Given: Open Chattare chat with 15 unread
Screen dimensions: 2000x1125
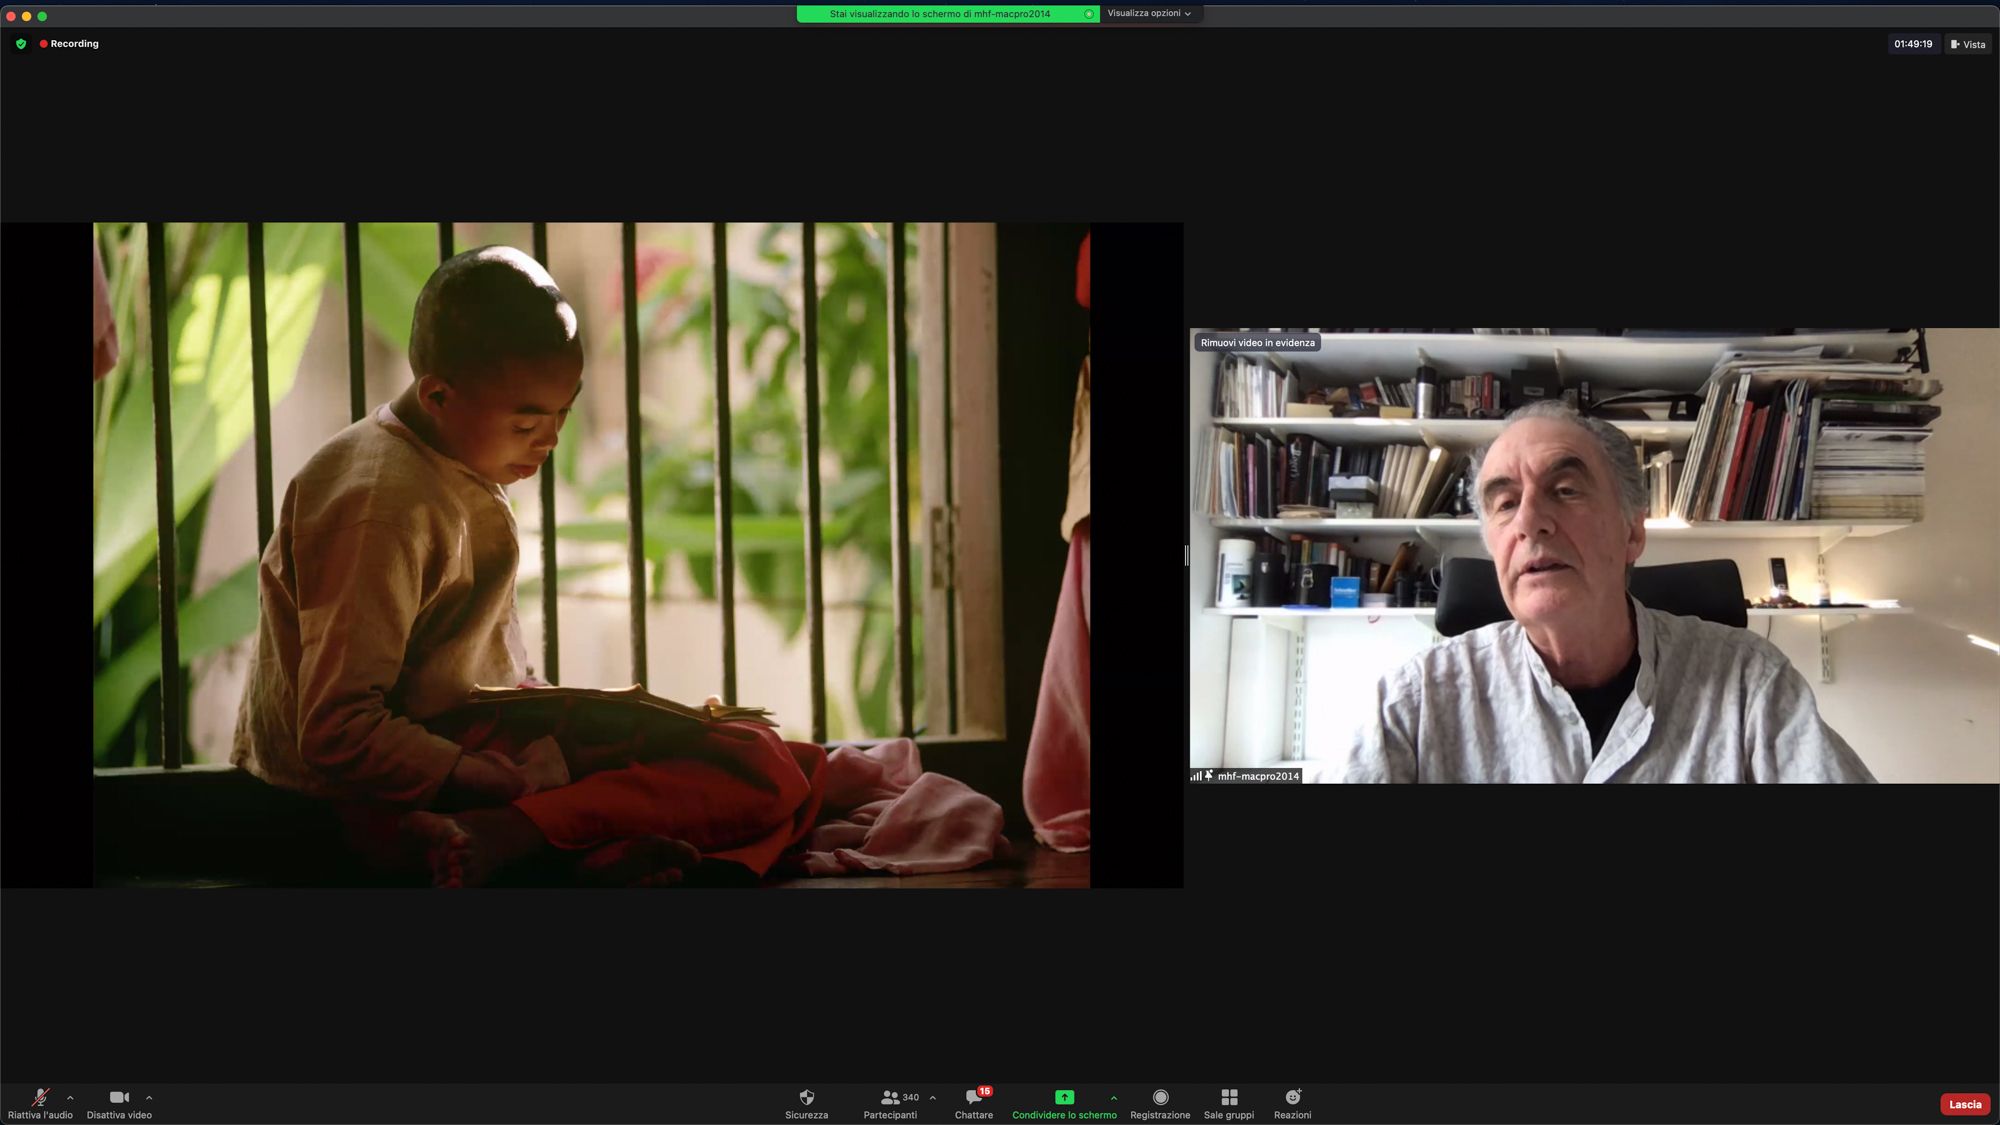Looking at the screenshot, I should click(974, 1103).
